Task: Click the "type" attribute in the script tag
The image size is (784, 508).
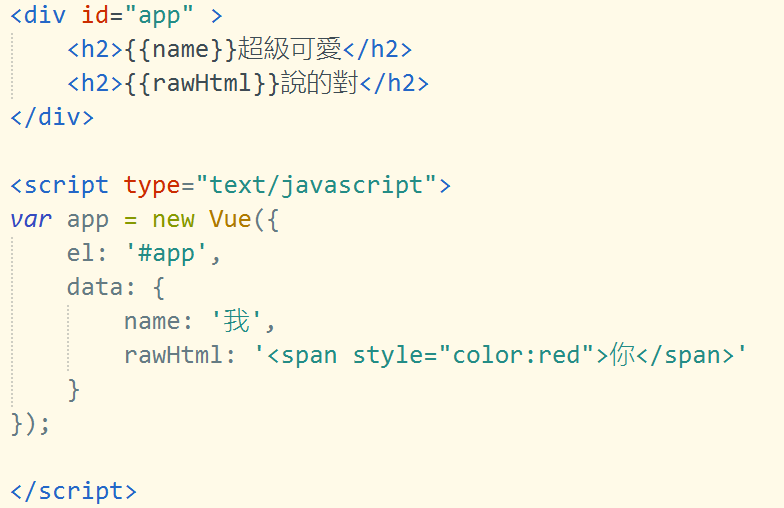Action: pos(152,186)
